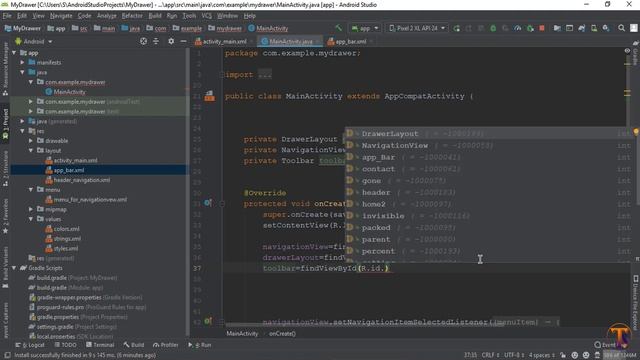The height and width of the screenshot is (360, 640).
Task: Click the eye inspection icon above editor scrollbar
Action: (627, 51)
